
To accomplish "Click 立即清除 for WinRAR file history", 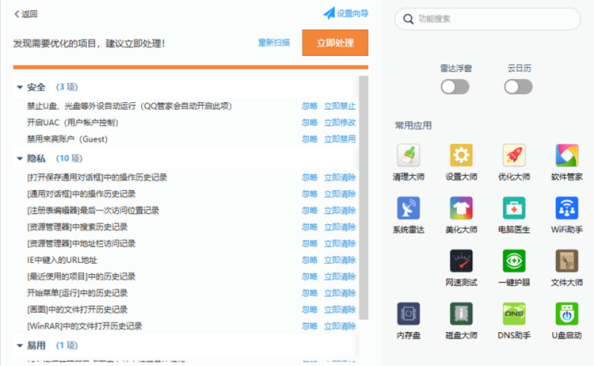I will pos(340,326).
